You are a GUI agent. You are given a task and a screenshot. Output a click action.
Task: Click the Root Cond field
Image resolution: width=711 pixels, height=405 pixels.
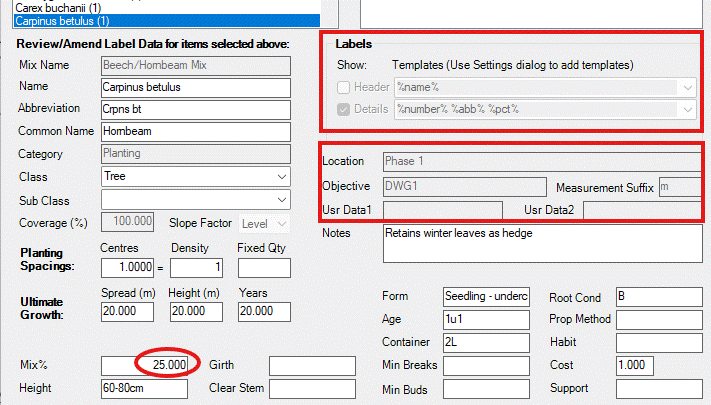(x=658, y=298)
